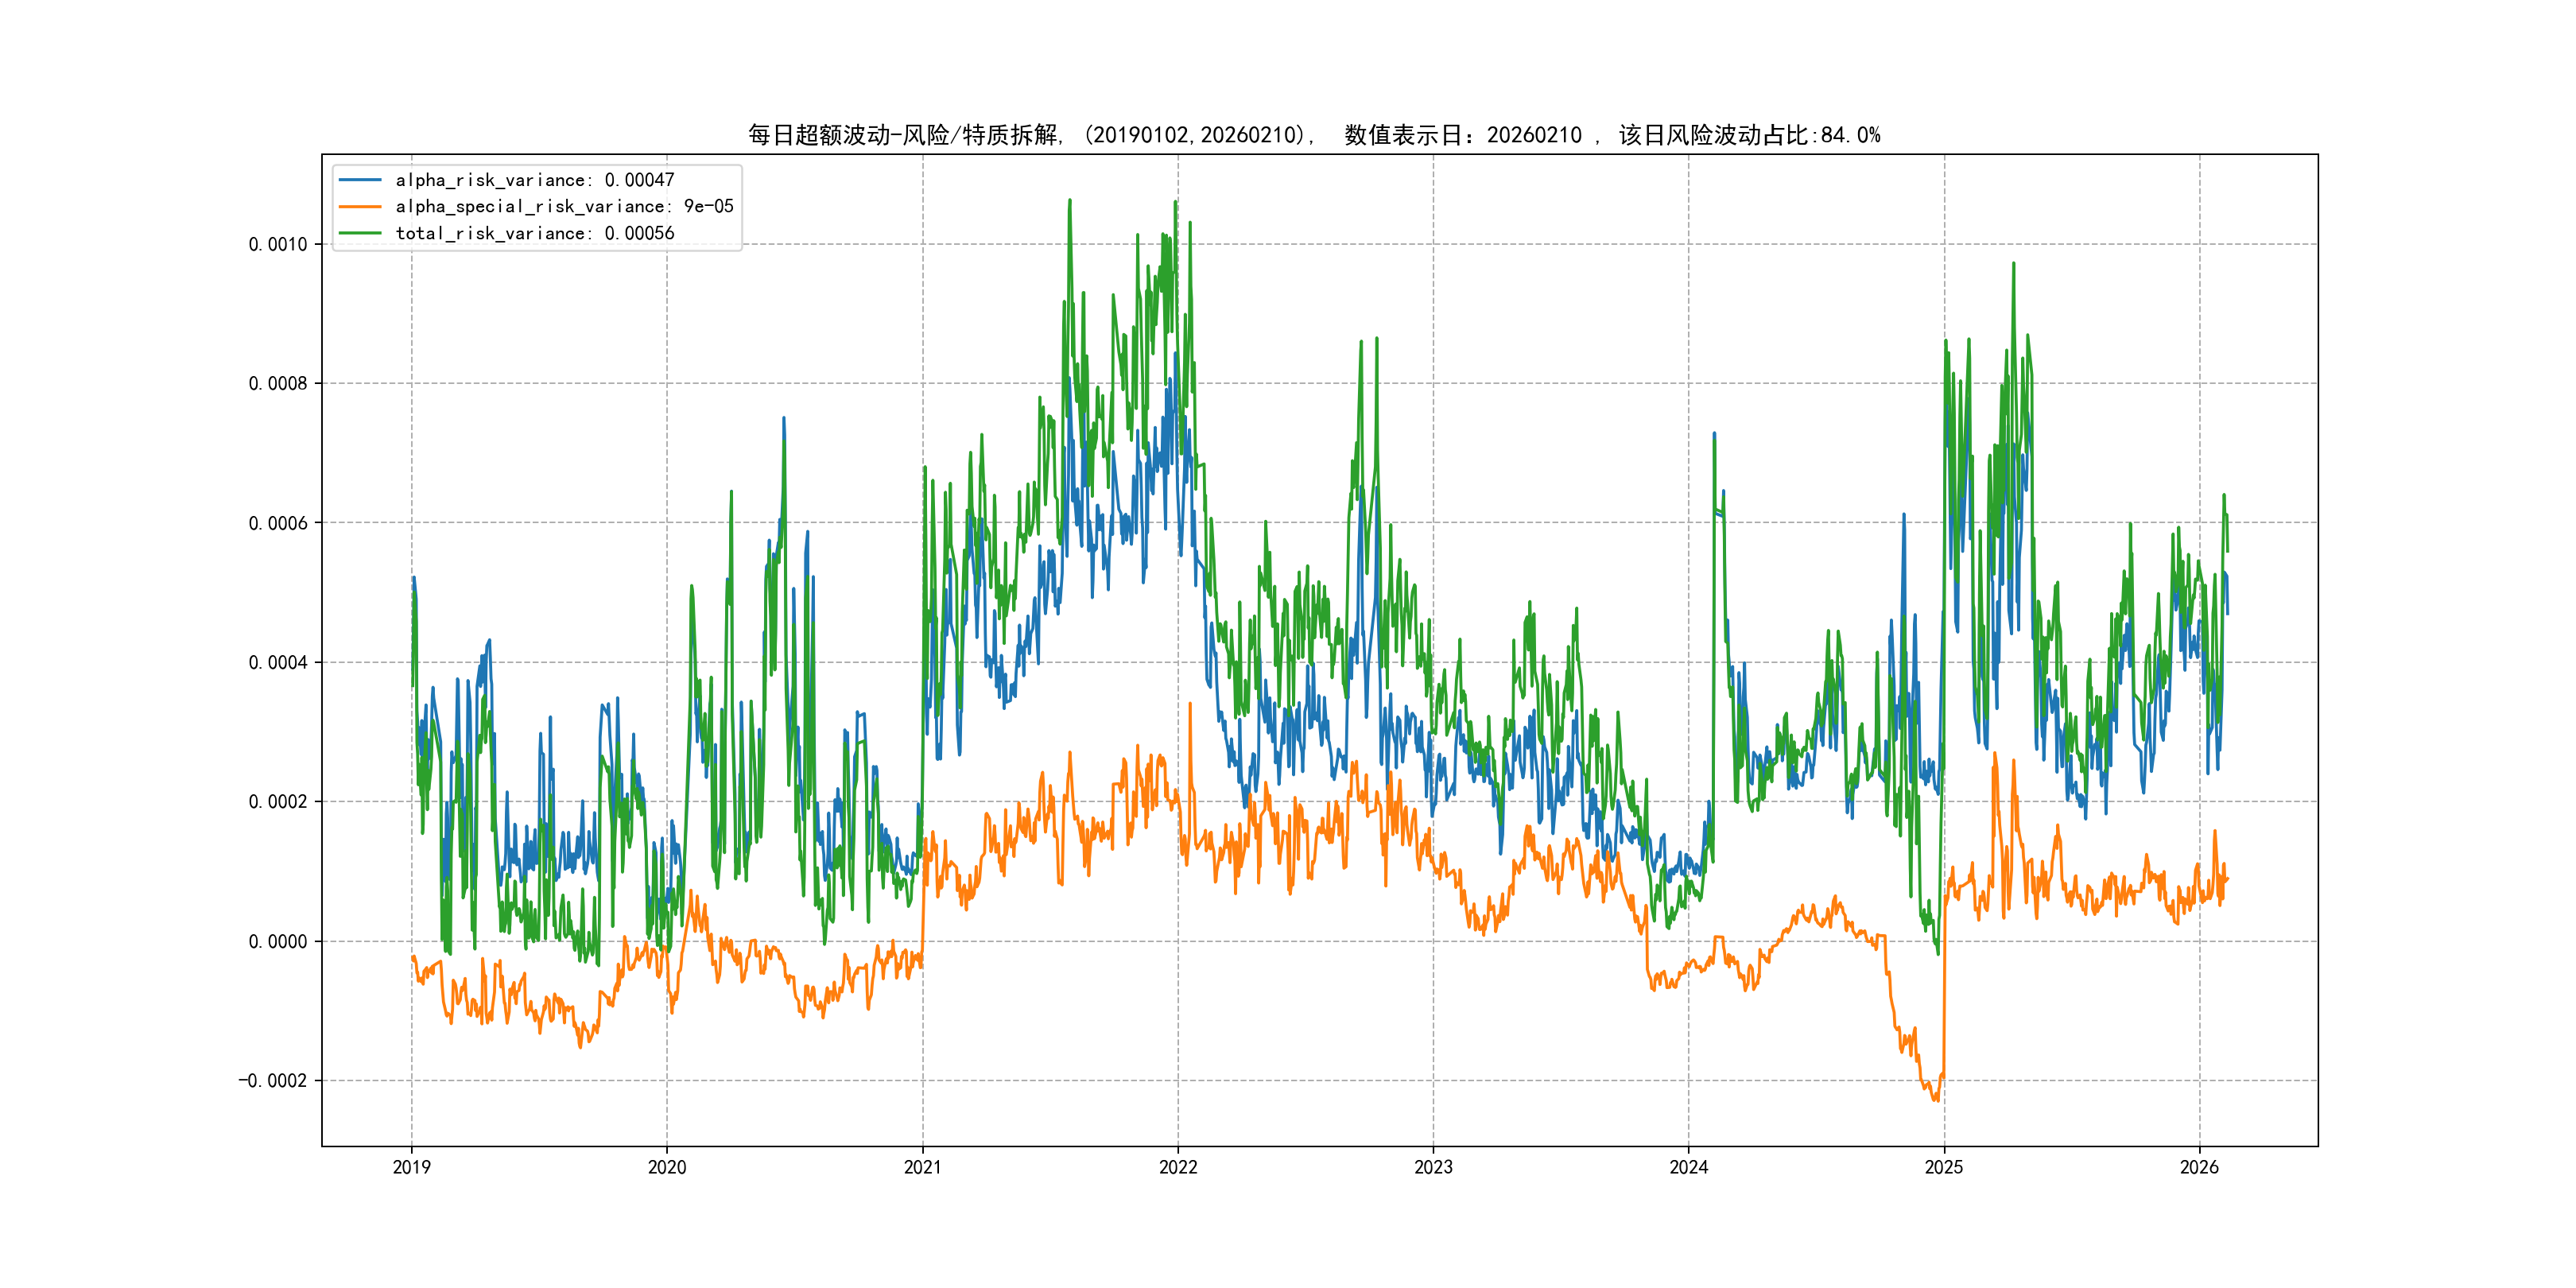This screenshot has width=2576, height=1288.
Task: Click the 2025 x-axis tick label
Action: click(1944, 1167)
